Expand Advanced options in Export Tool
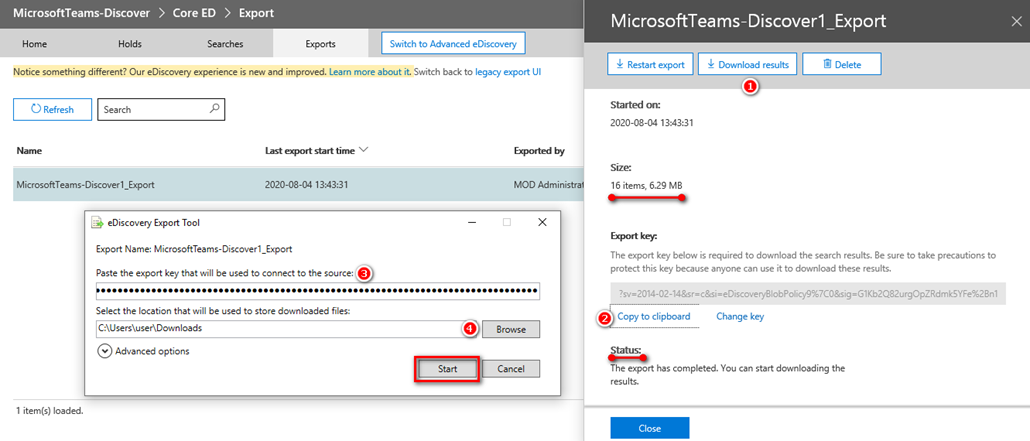Screen dimensions: 1030x441 tap(144, 351)
